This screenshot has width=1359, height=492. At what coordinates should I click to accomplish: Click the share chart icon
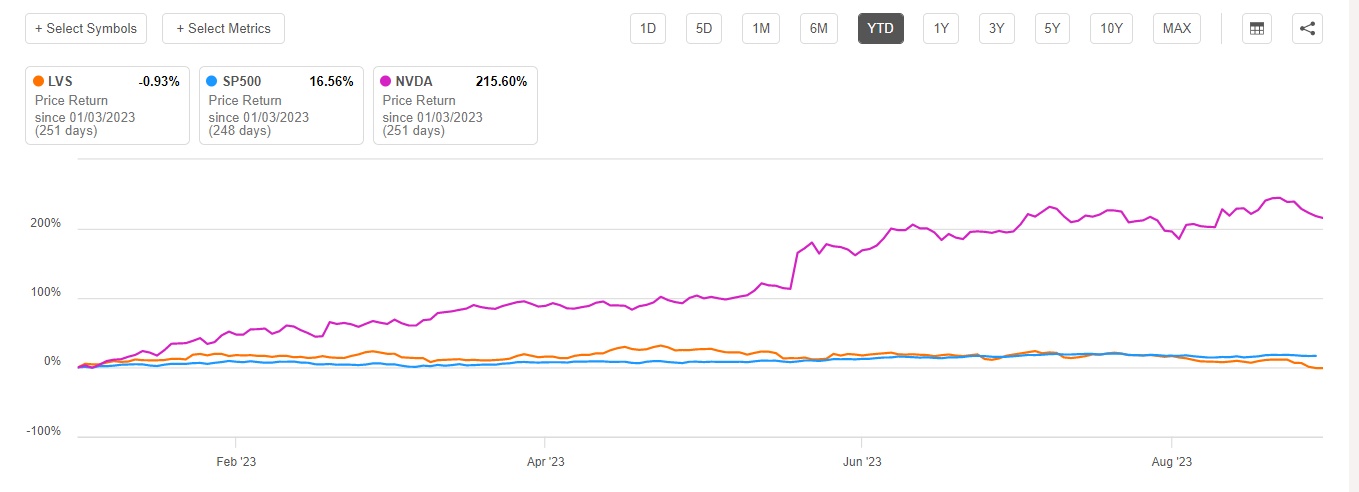click(x=1307, y=28)
